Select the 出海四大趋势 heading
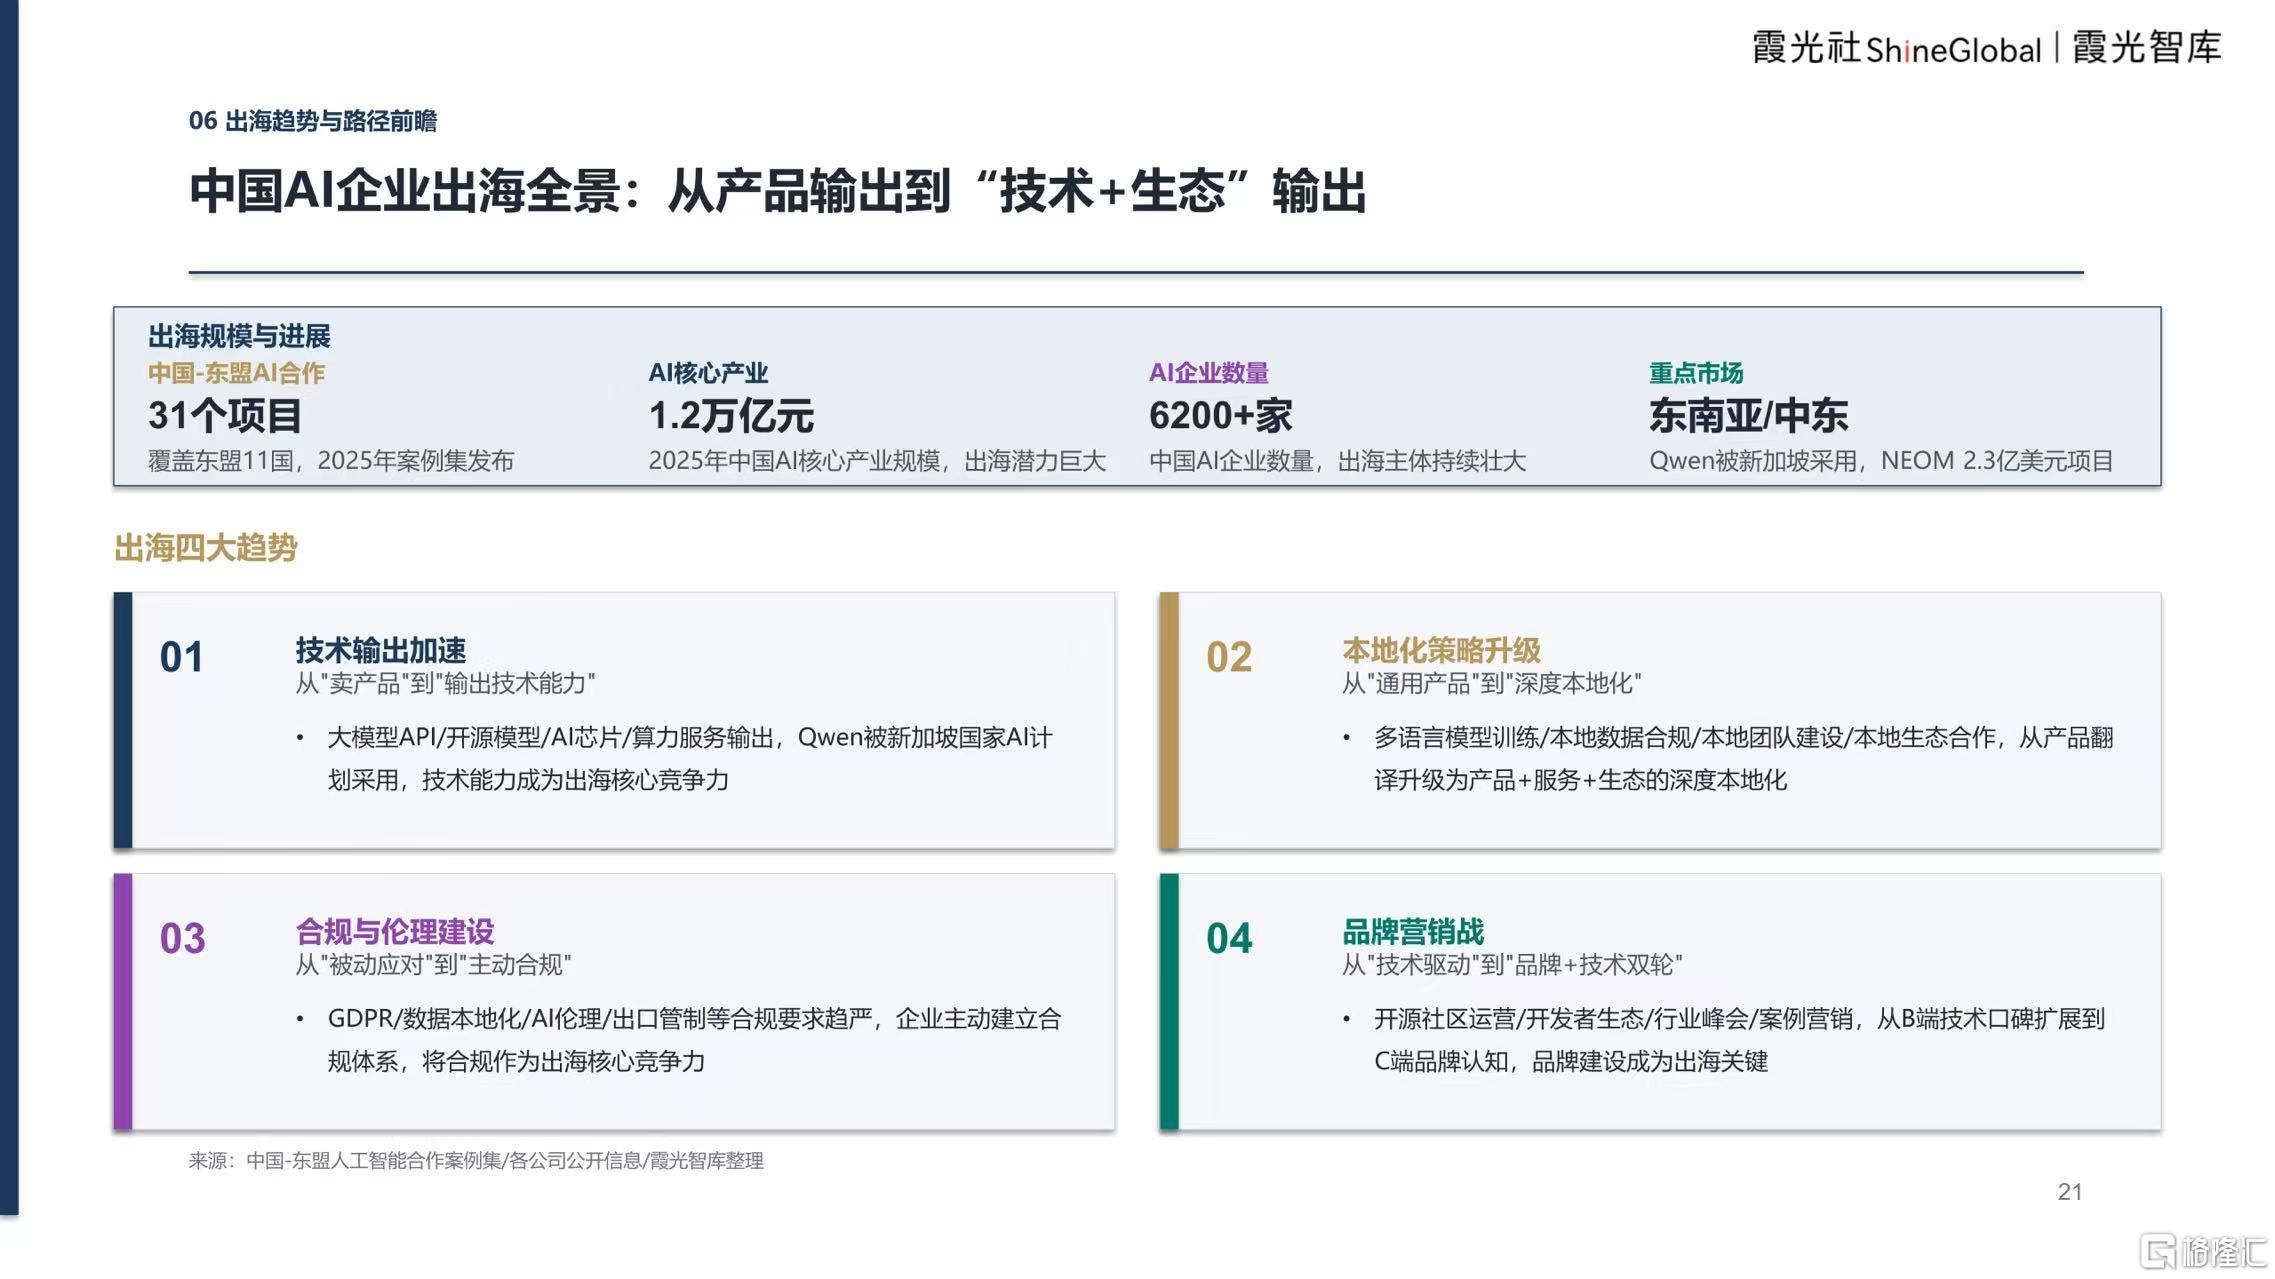2275x1279 pixels. click(205, 548)
